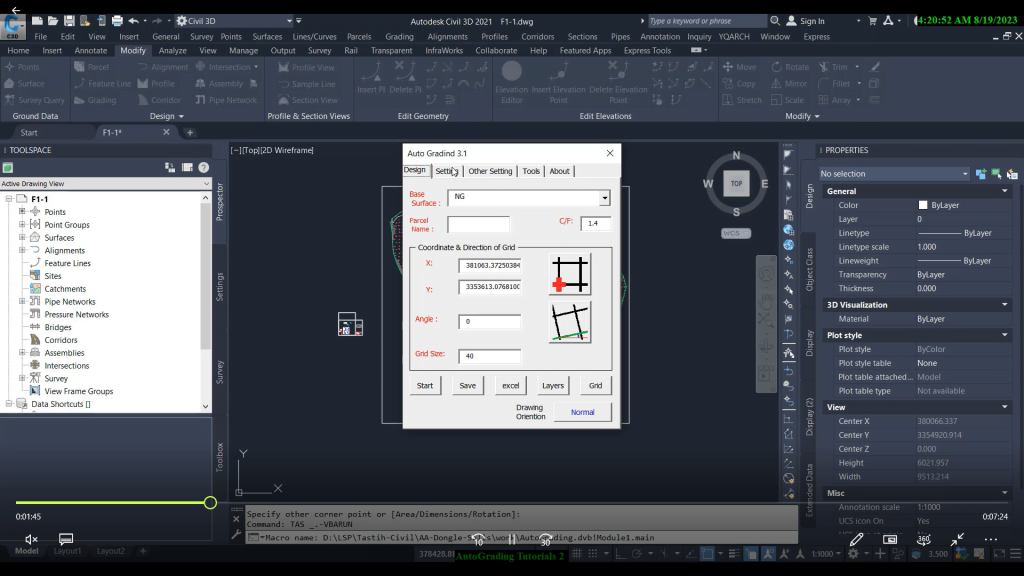Click the video more options ellipsis
The height and width of the screenshot is (576, 1024).
991,539
